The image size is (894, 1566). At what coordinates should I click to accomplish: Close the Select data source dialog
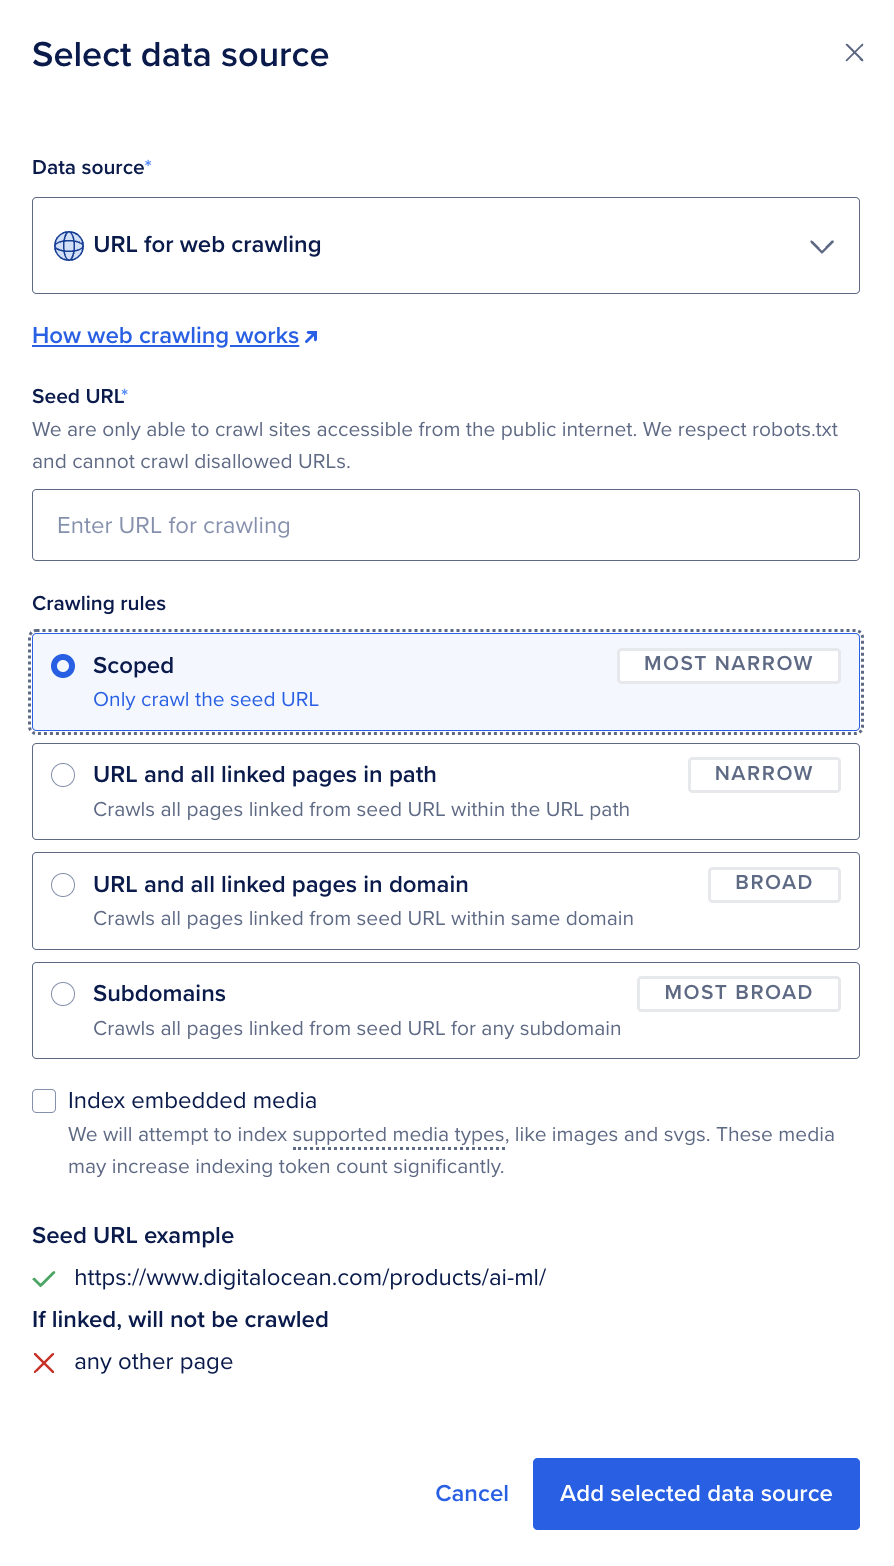point(855,52)
